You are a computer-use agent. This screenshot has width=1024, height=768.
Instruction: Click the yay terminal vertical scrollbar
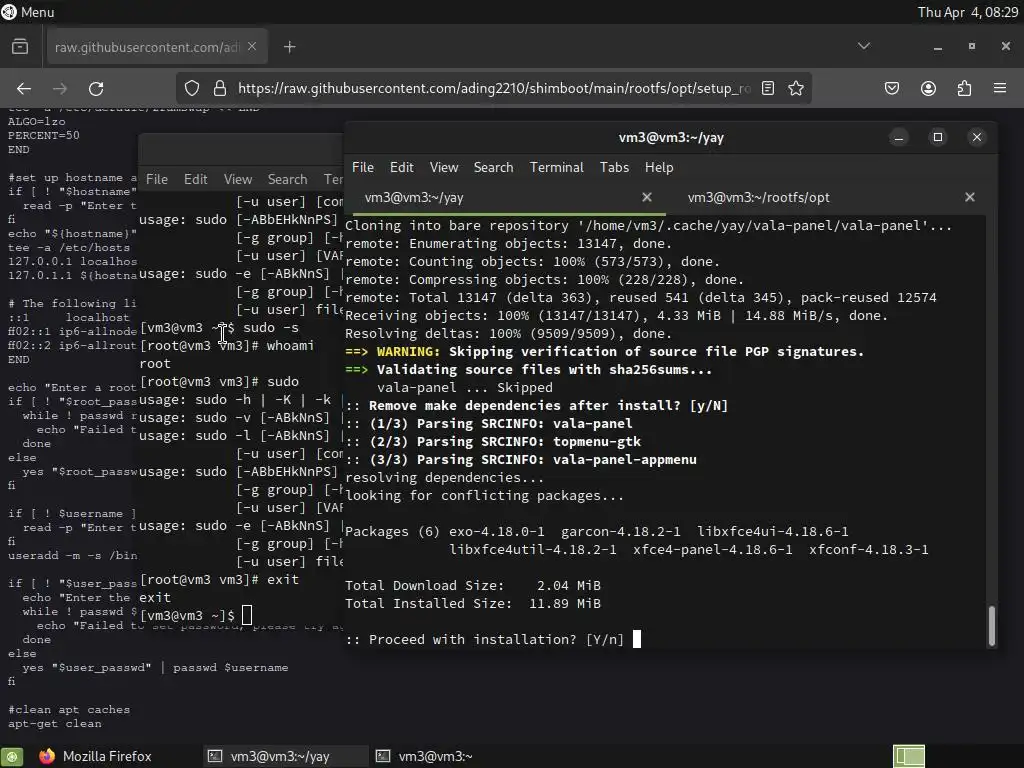[992, 625]
